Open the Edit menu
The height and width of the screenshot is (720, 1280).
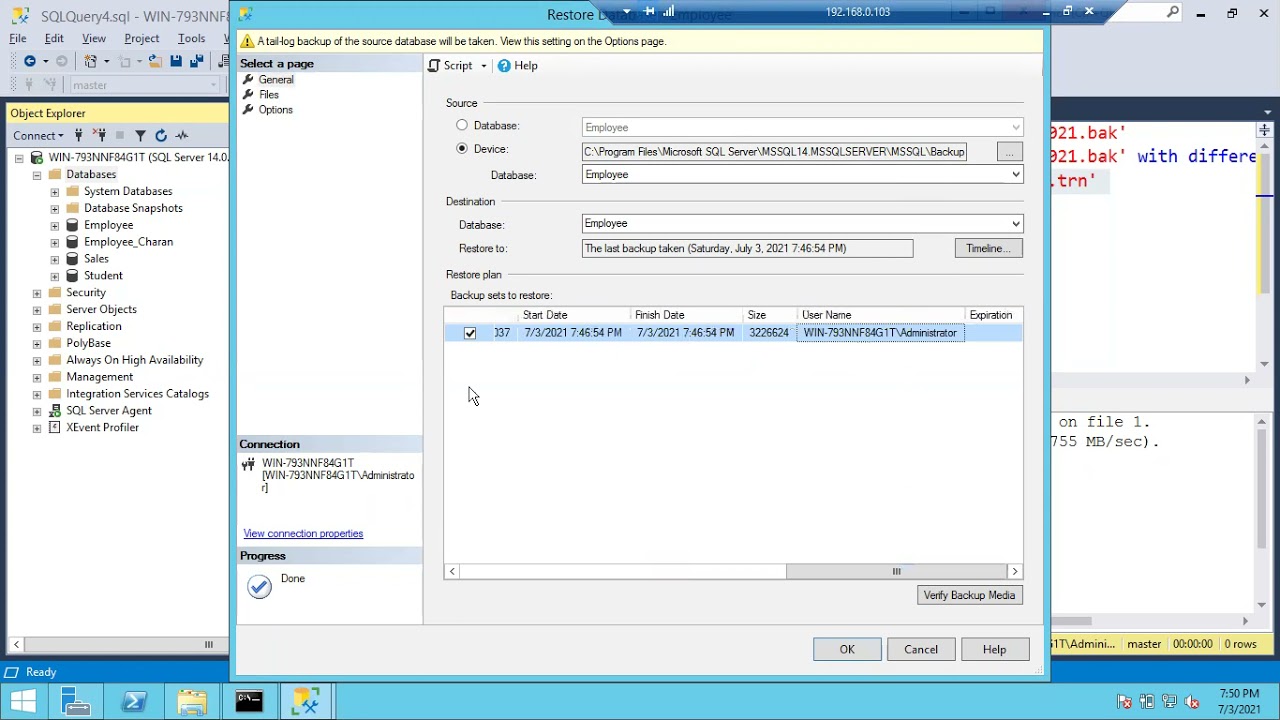pos(54,38)
